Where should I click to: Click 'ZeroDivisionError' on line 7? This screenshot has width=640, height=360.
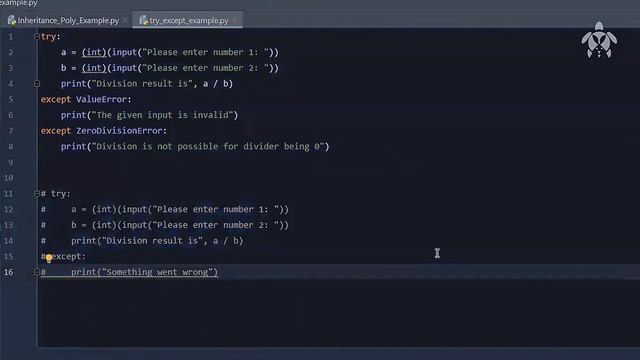pos(119,131)
